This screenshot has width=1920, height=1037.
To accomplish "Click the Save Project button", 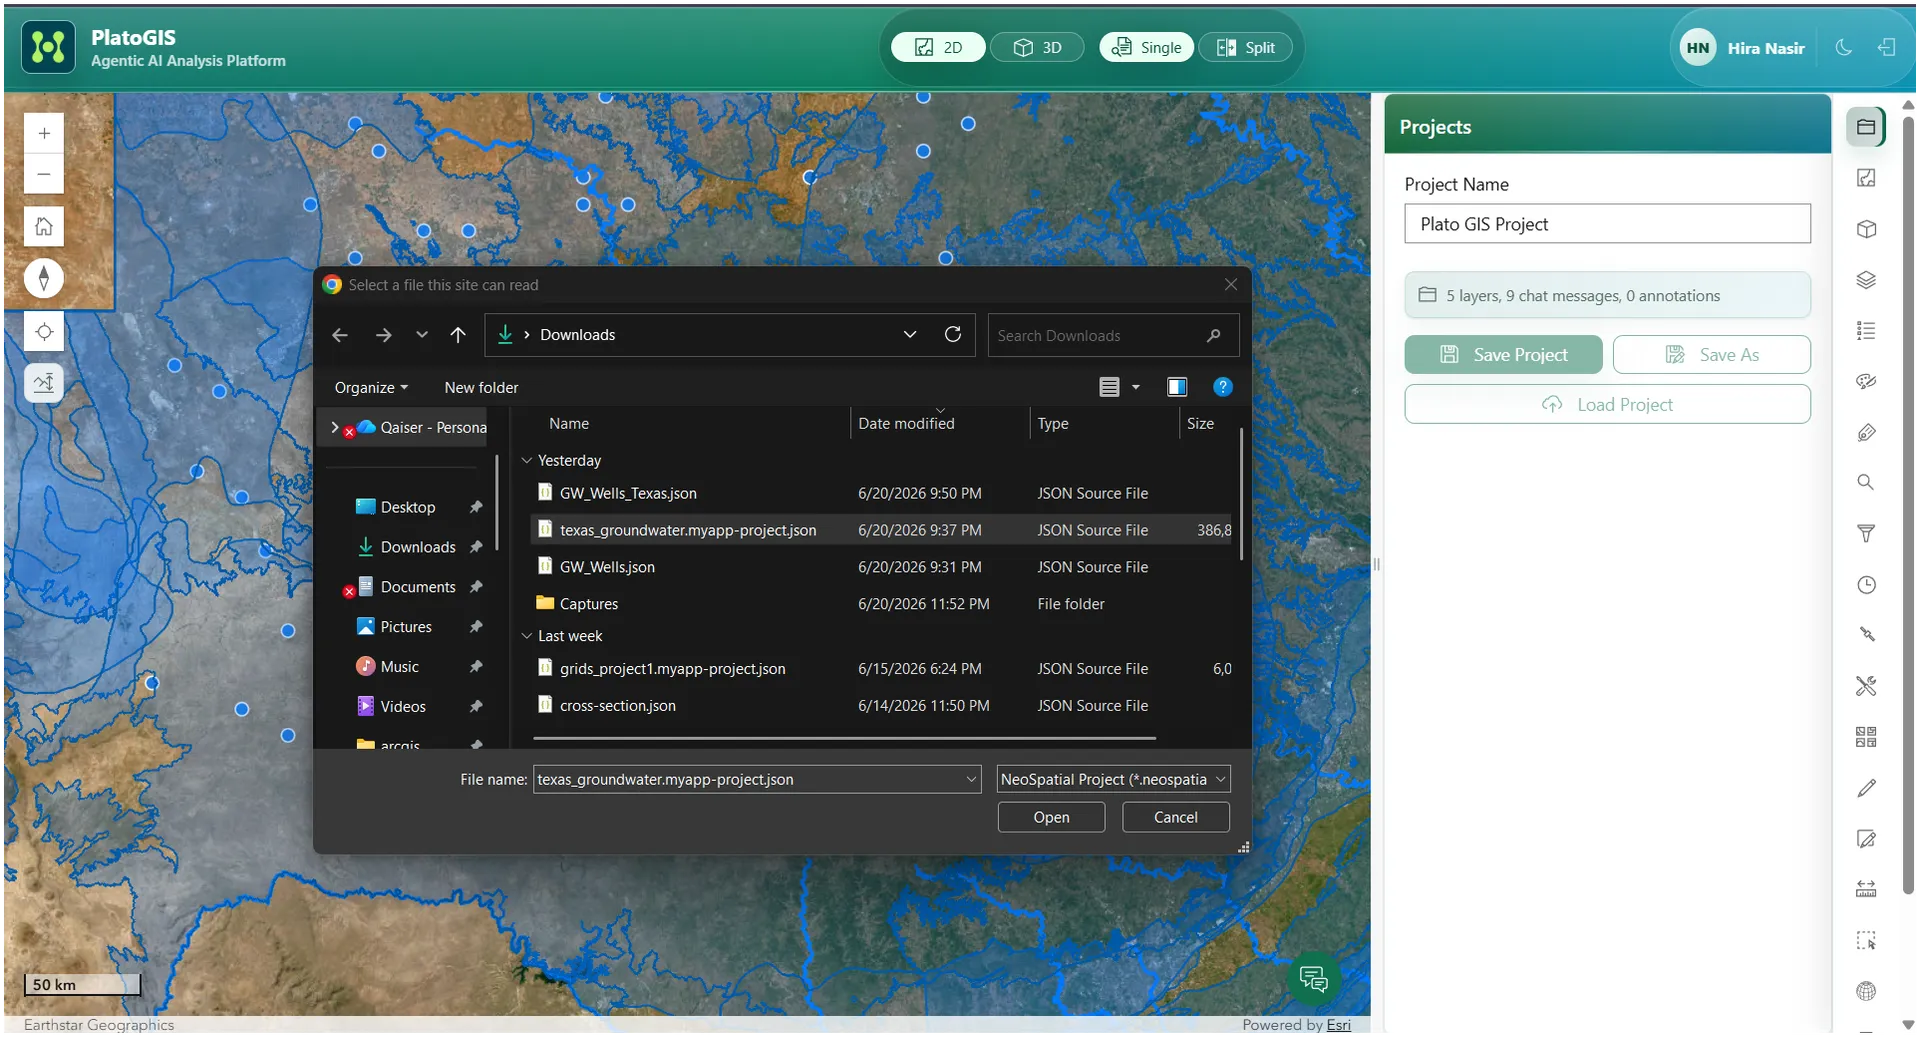I will pyautogui.click(x=1503, y=355).
